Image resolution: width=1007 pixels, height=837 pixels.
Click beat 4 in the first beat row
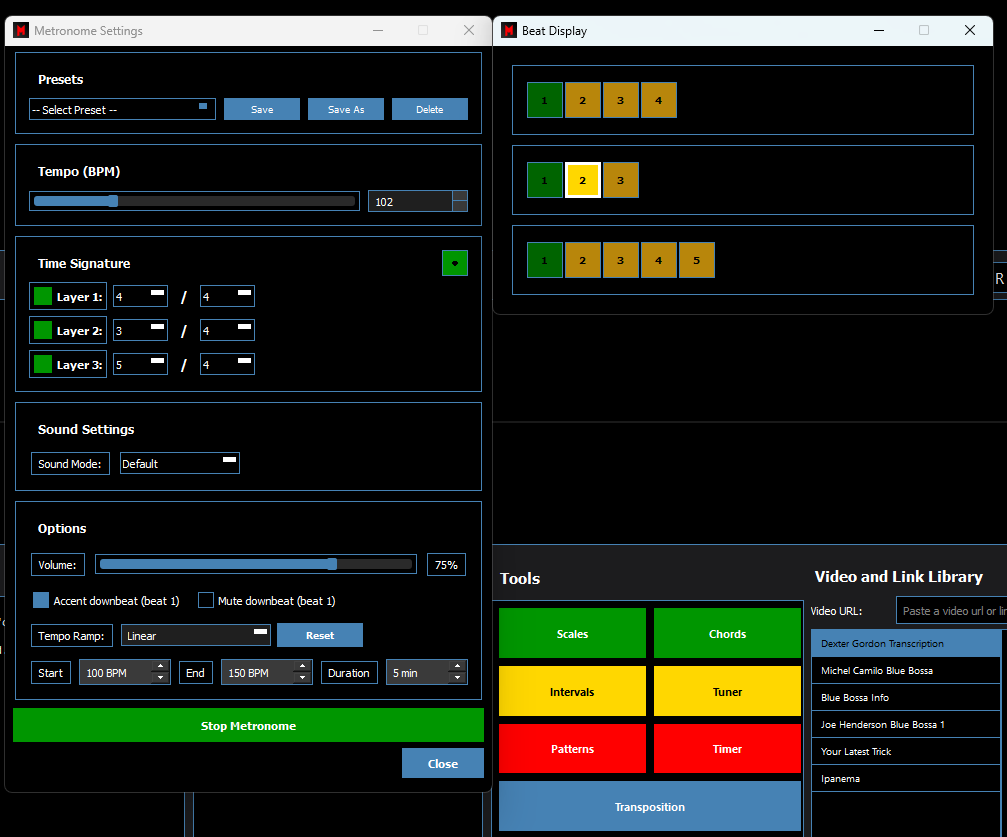[659, 100]
